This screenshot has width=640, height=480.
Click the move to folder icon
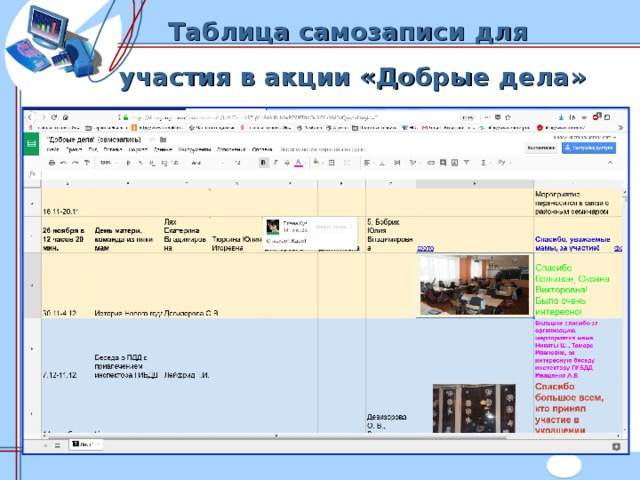tap(163, 140)
